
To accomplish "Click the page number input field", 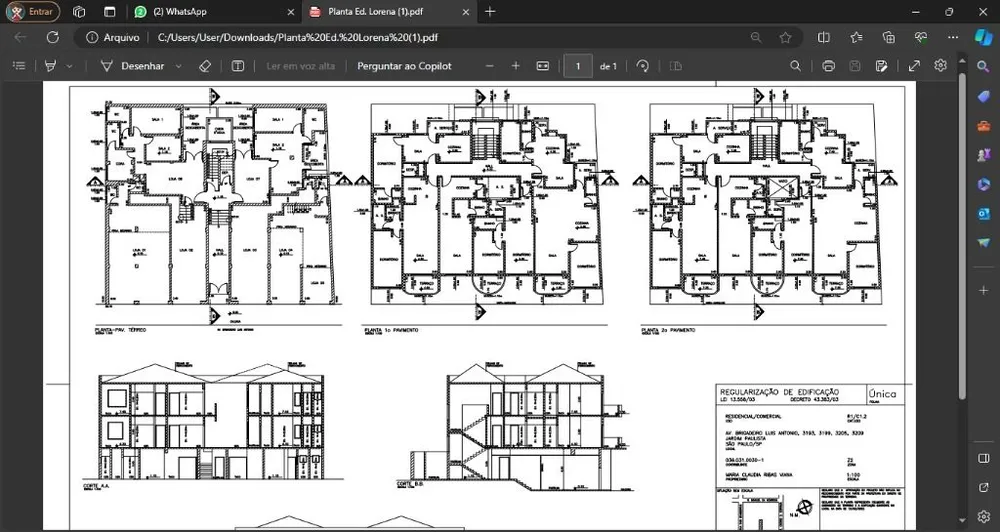I will pyautogui.click(x=578, y=66).
